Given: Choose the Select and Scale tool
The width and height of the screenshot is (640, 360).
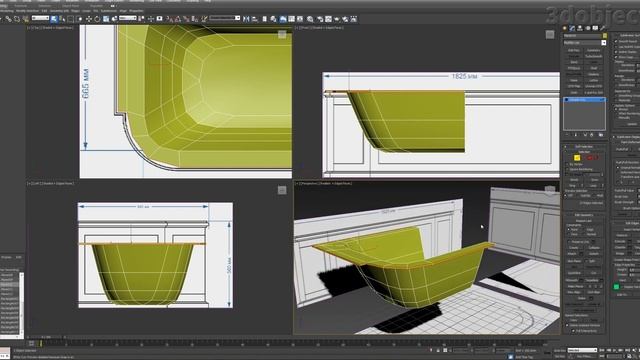Looking at the screenshot, I should tap(106, 19).
